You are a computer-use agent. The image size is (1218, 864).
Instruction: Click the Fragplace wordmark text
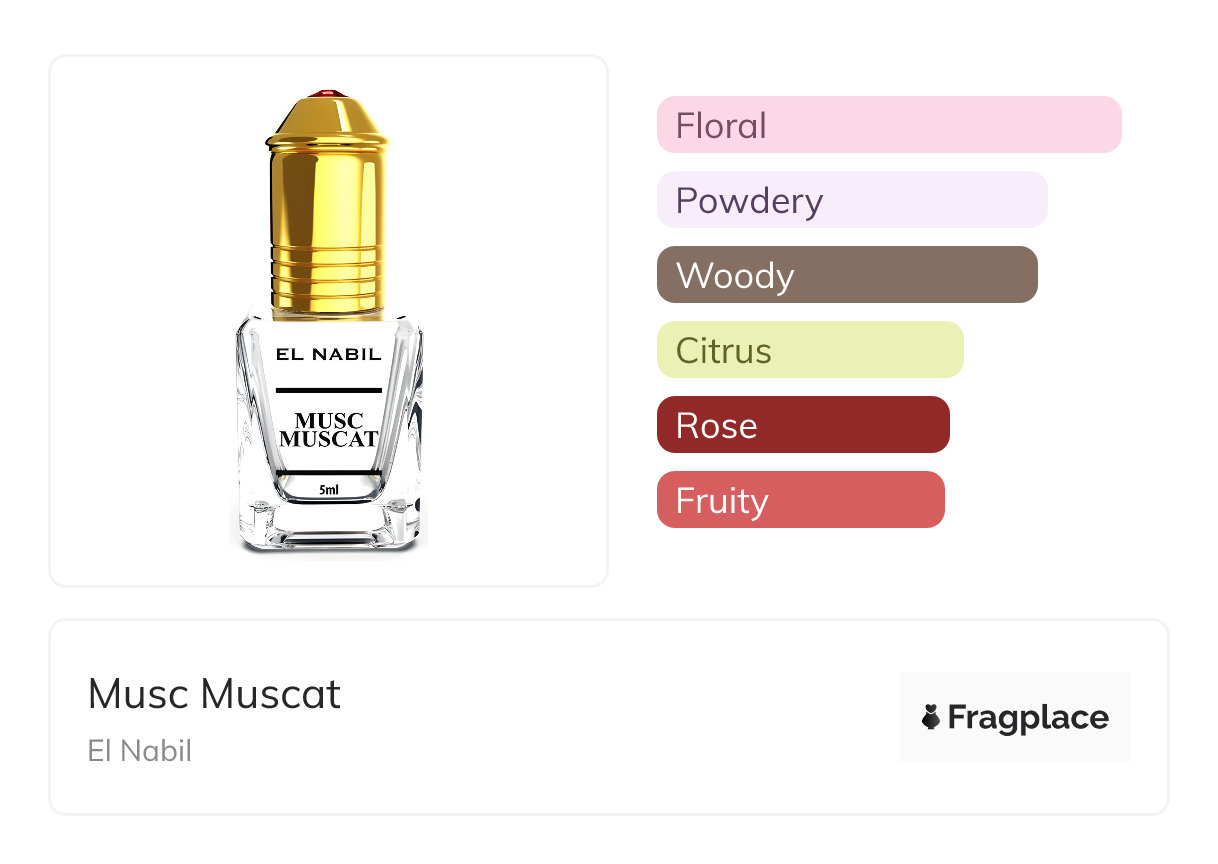pos(1028,718)
